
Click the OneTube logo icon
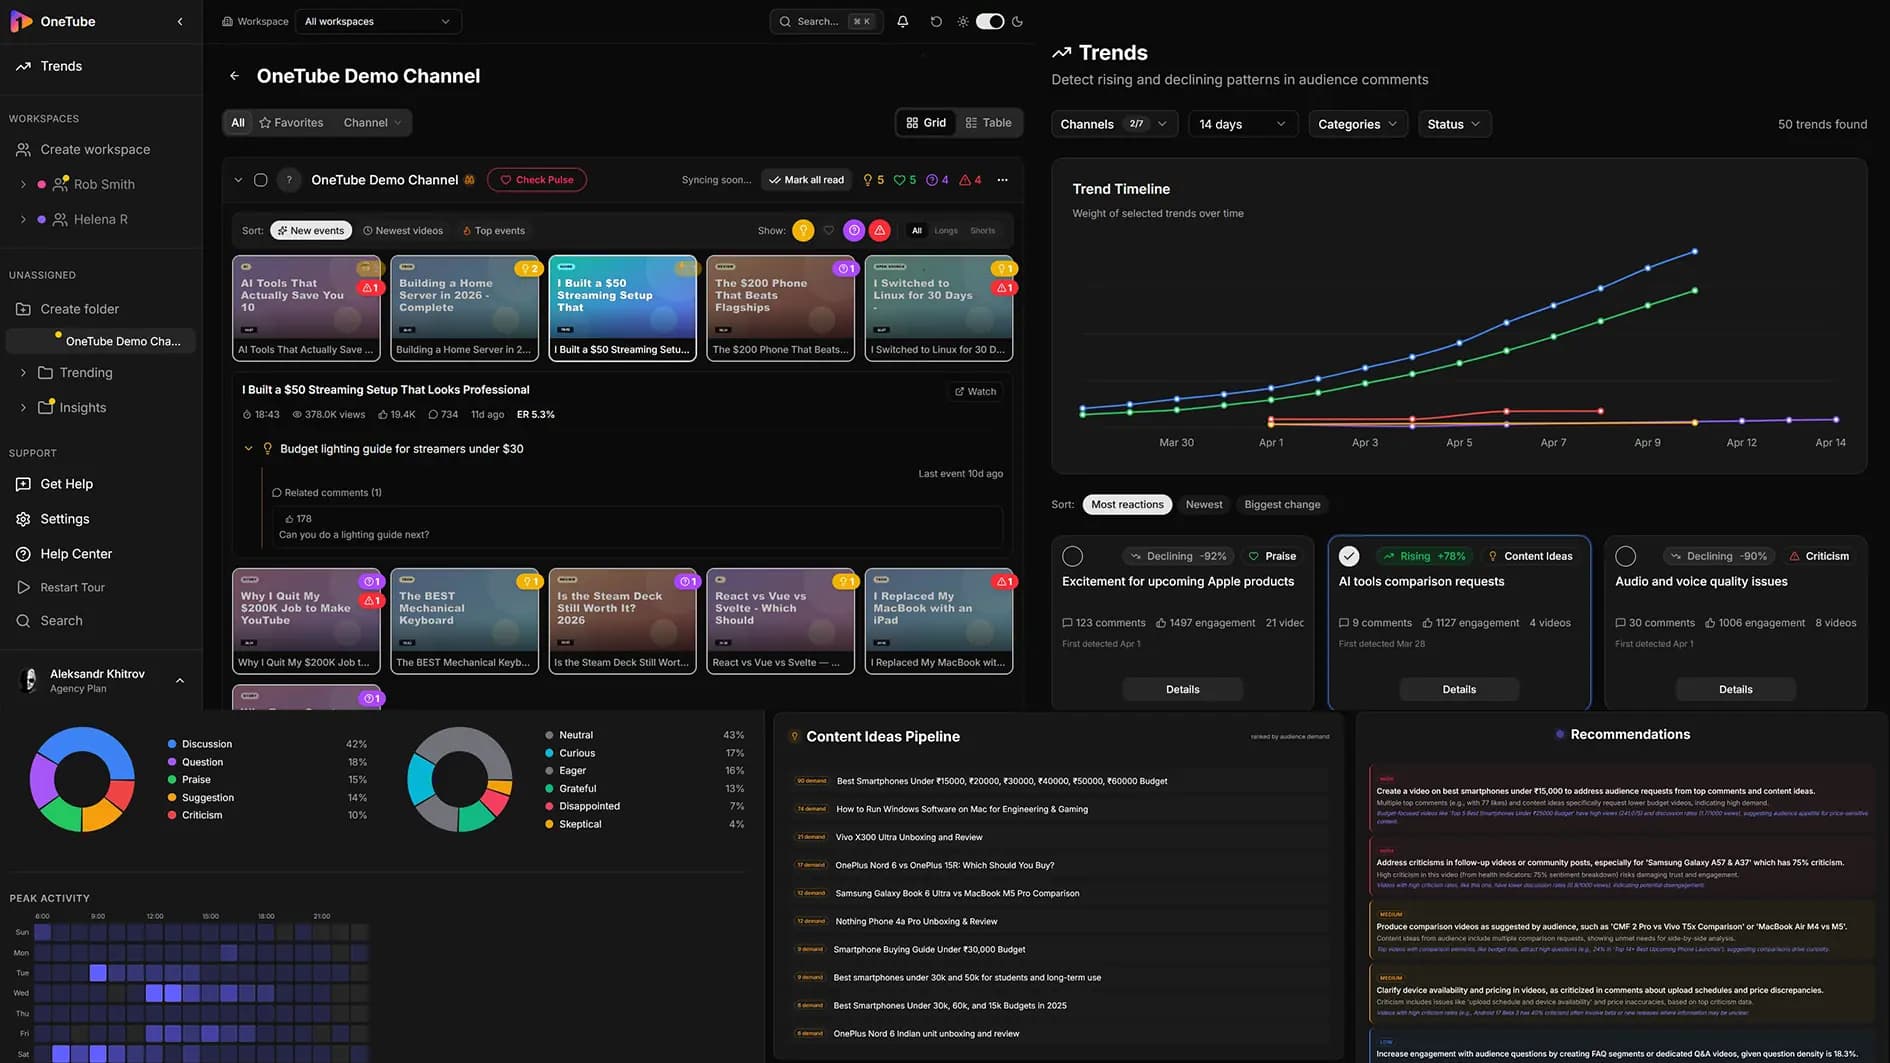pyautogui.click(x=21, y=21)
